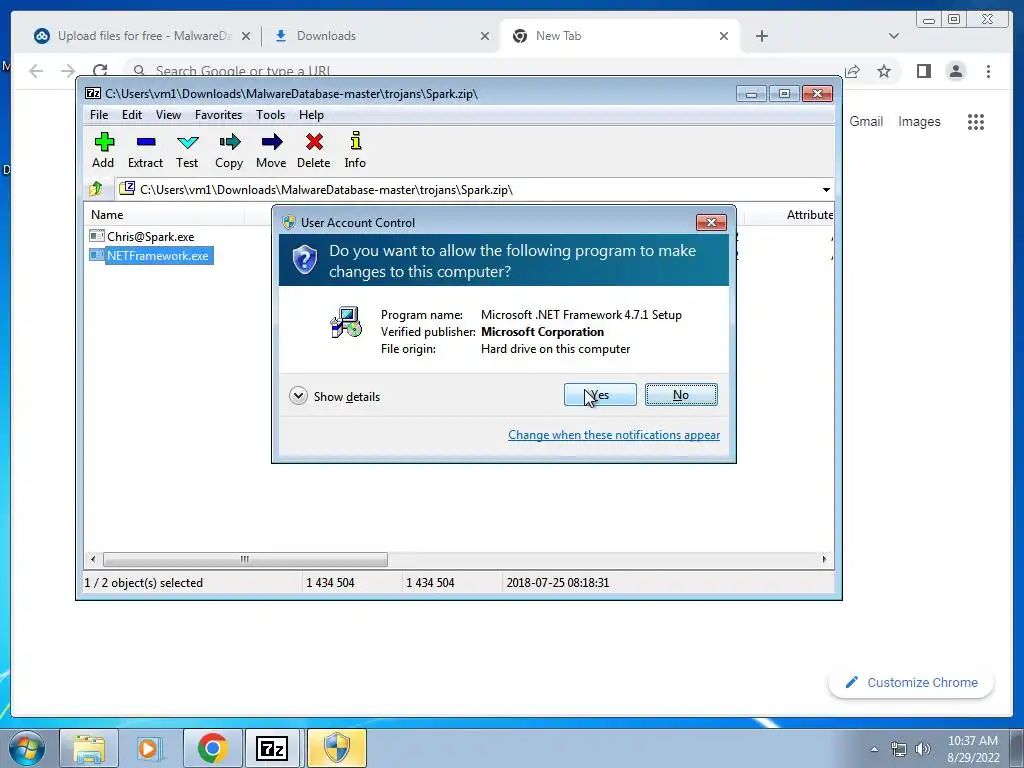This screenshot has width=1024, height=768.
Task: Go up one folder level in 7-Zip
Action: pos(96,189)
